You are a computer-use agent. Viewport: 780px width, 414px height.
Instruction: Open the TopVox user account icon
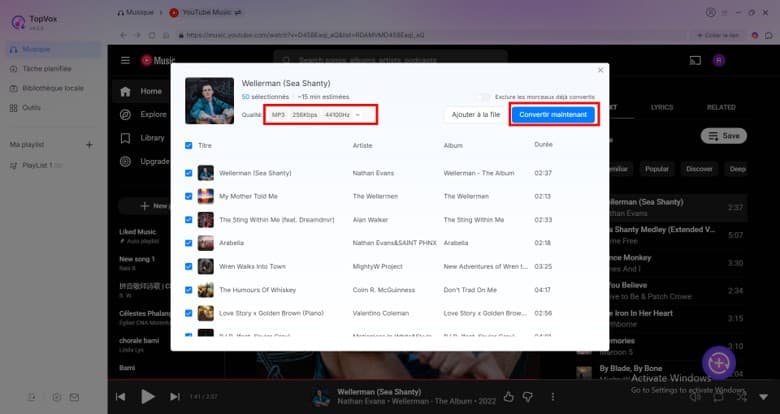tap(710, 12)
